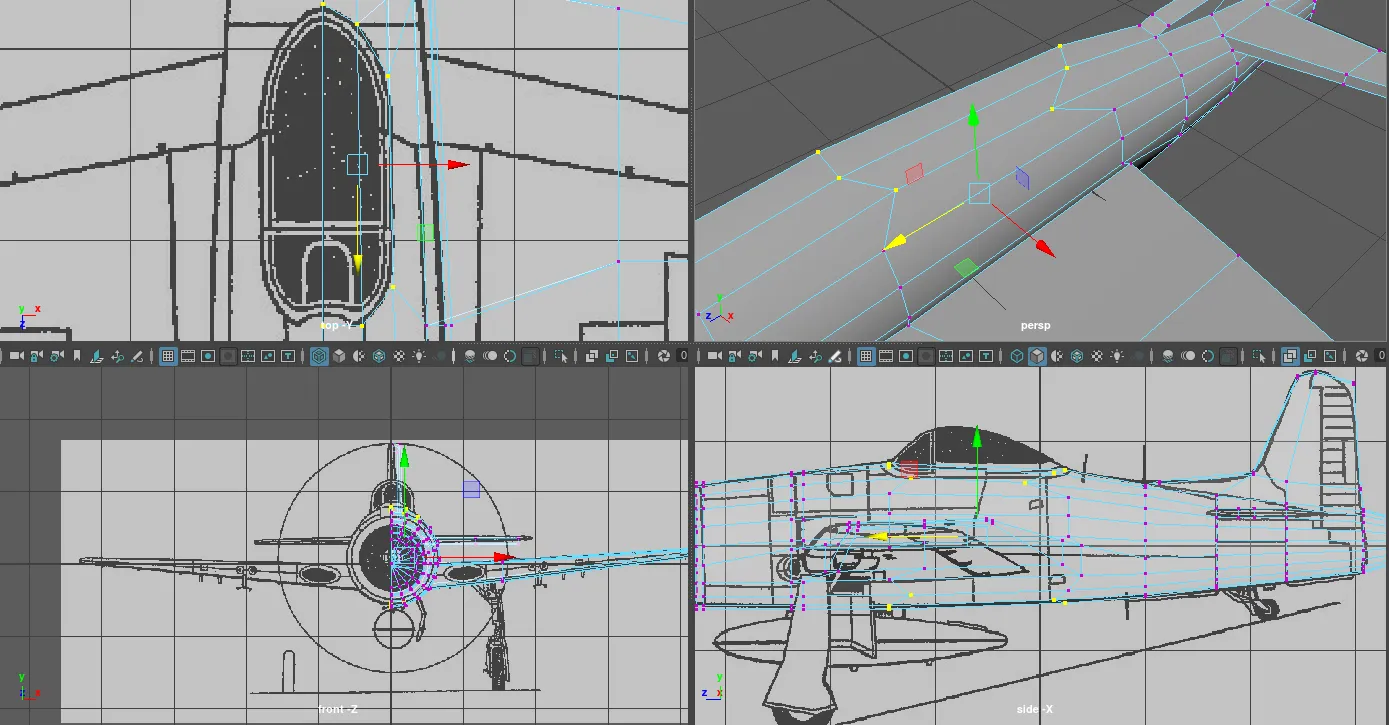The width and height of the screenshot is (1389, 725).
Task: Click Isolate Select in the front view toolbar
Action: click(561, 356)
